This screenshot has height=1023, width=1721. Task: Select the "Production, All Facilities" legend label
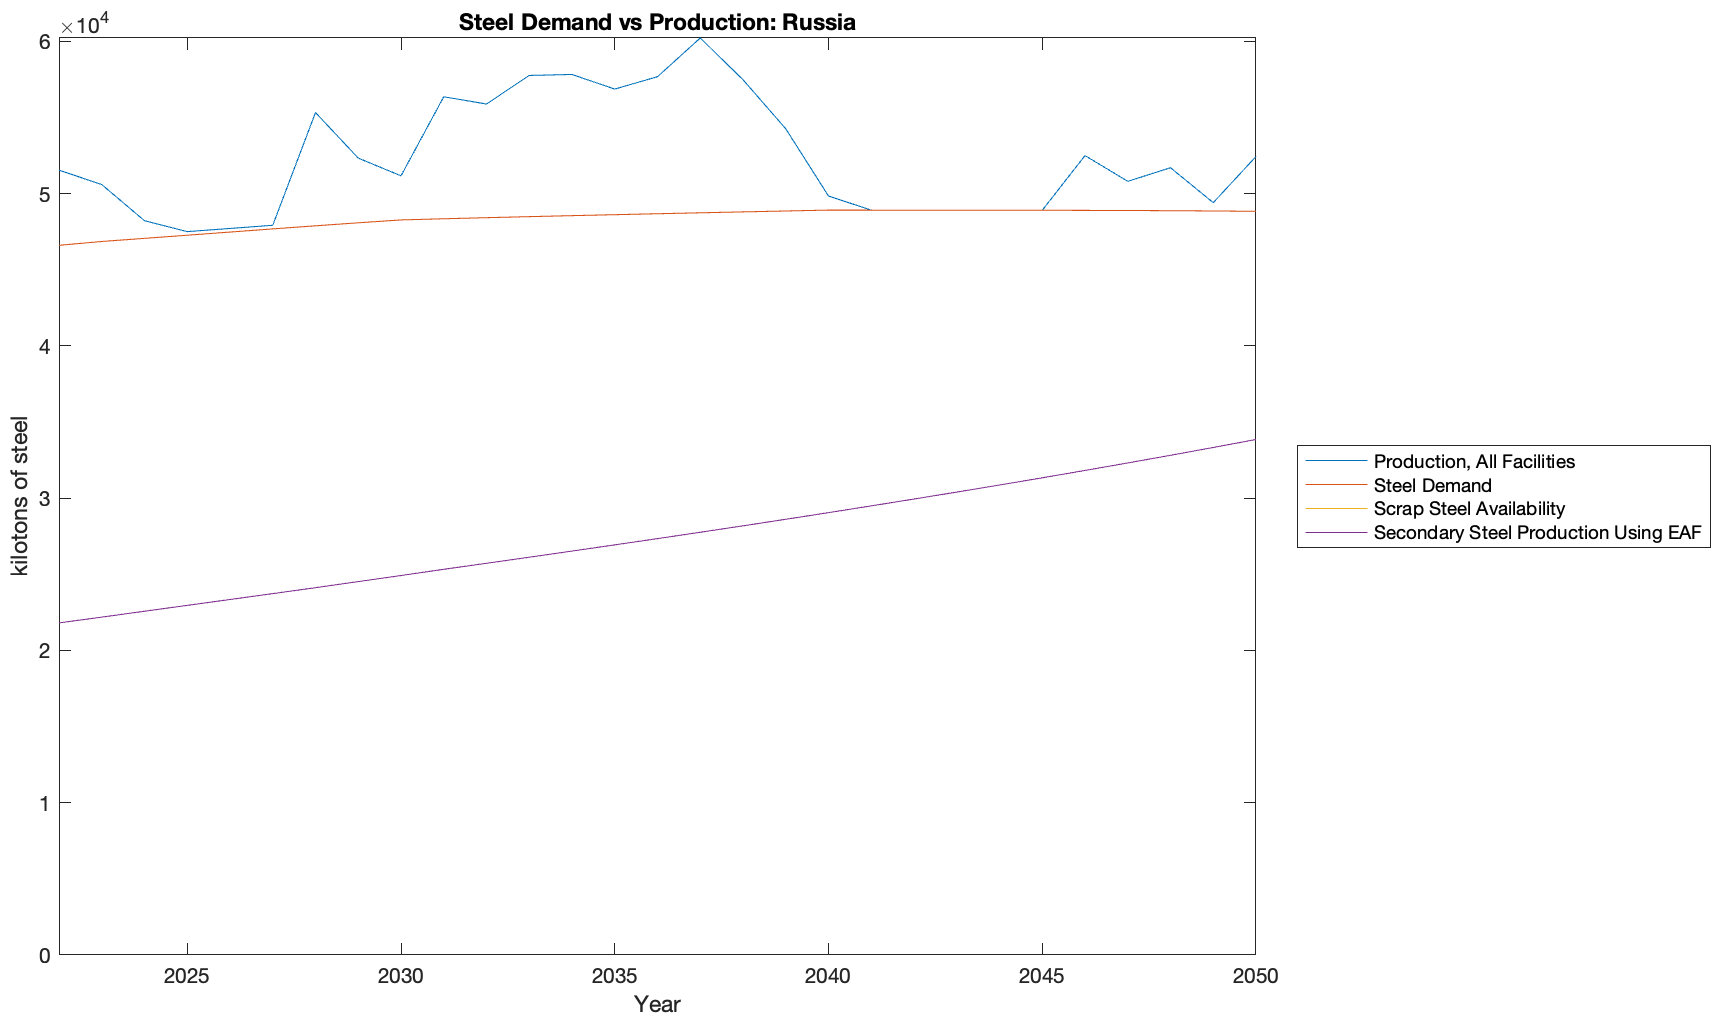point(1473,461)
